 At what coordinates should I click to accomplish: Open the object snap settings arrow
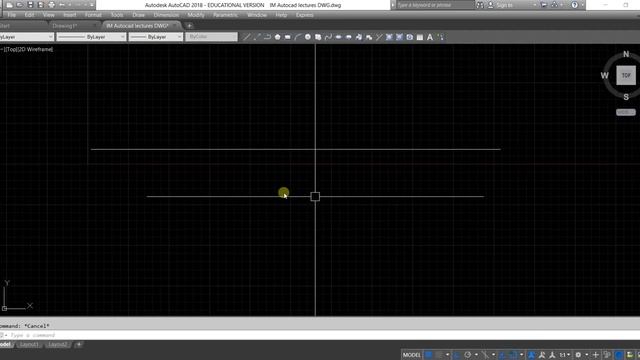[522, 355]
